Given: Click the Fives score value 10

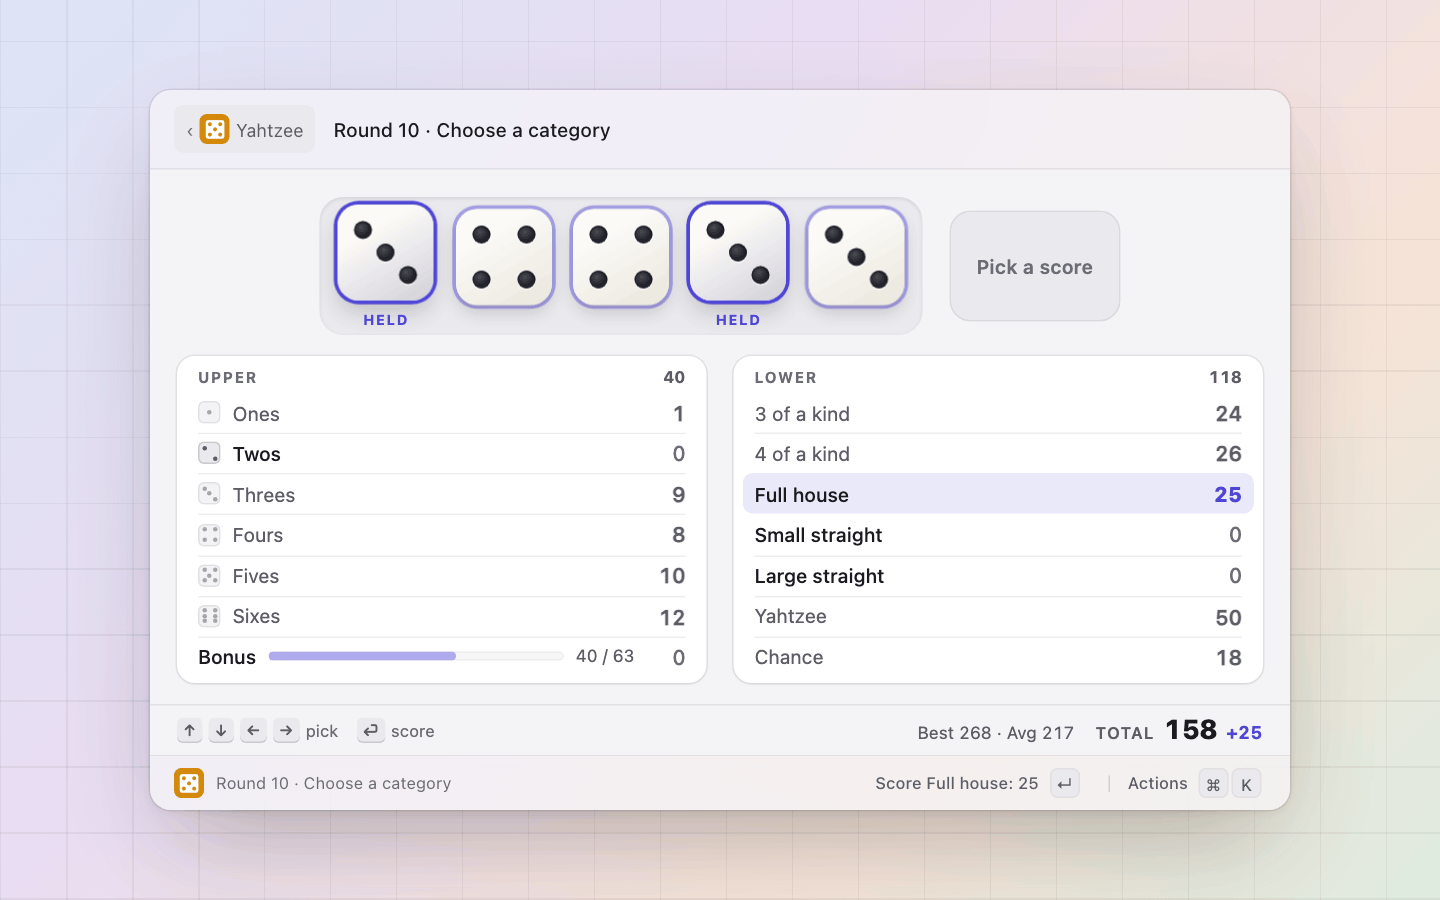Looking at the screenshot, I should coord(672,576).
